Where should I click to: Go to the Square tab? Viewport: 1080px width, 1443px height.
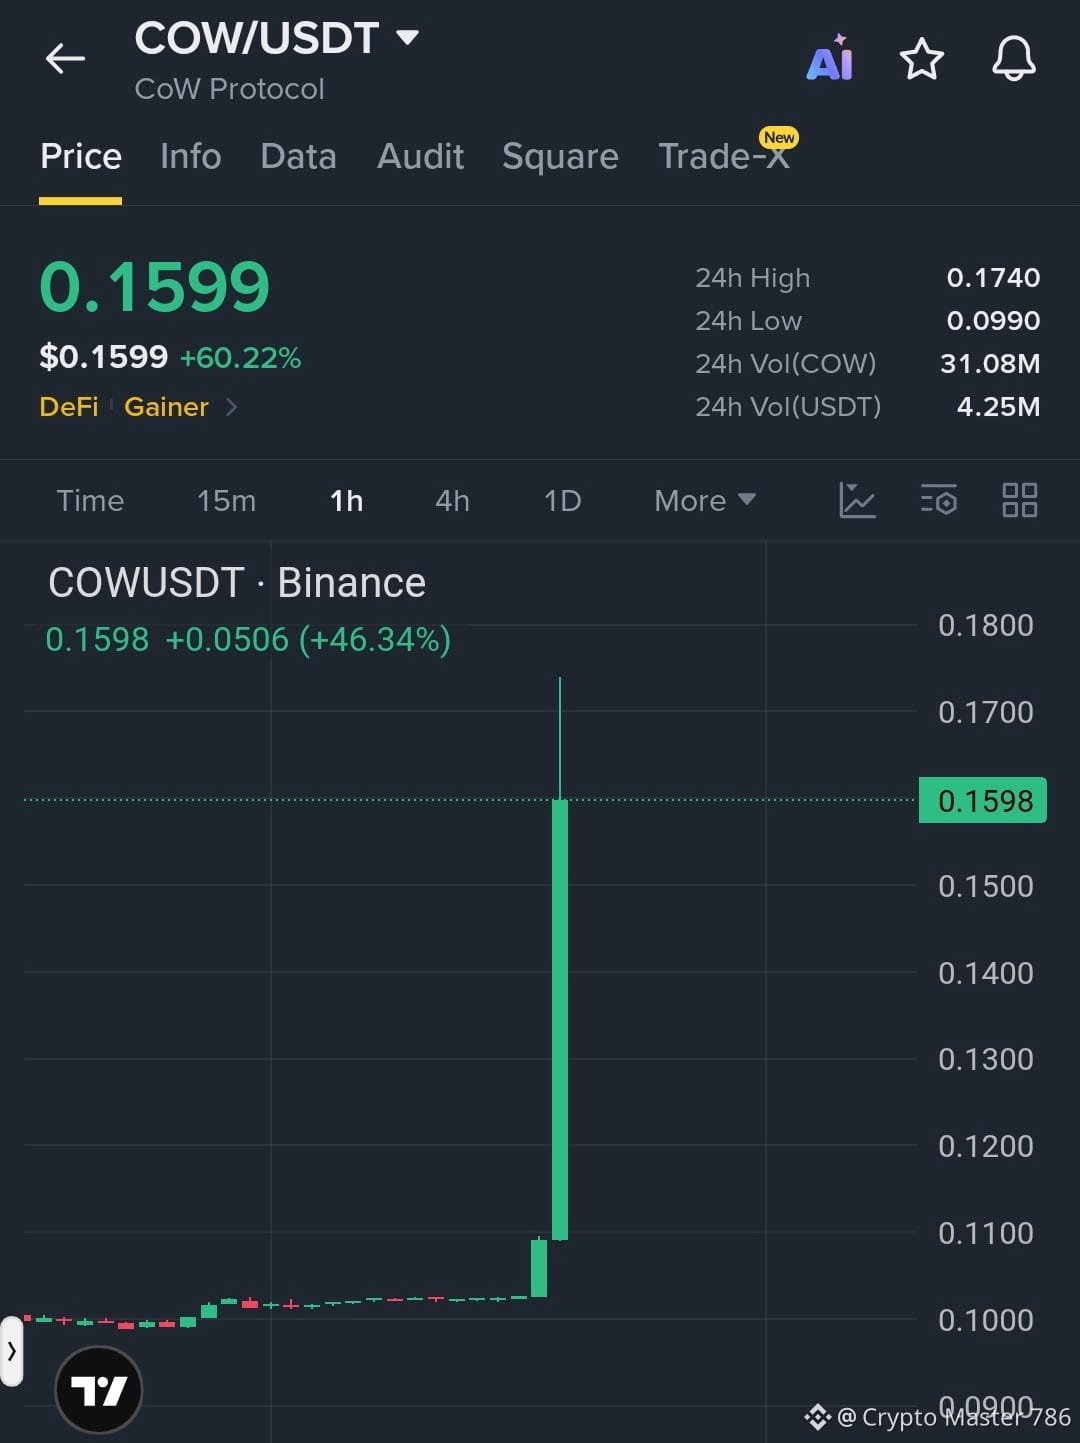click(x=560, y=157)
